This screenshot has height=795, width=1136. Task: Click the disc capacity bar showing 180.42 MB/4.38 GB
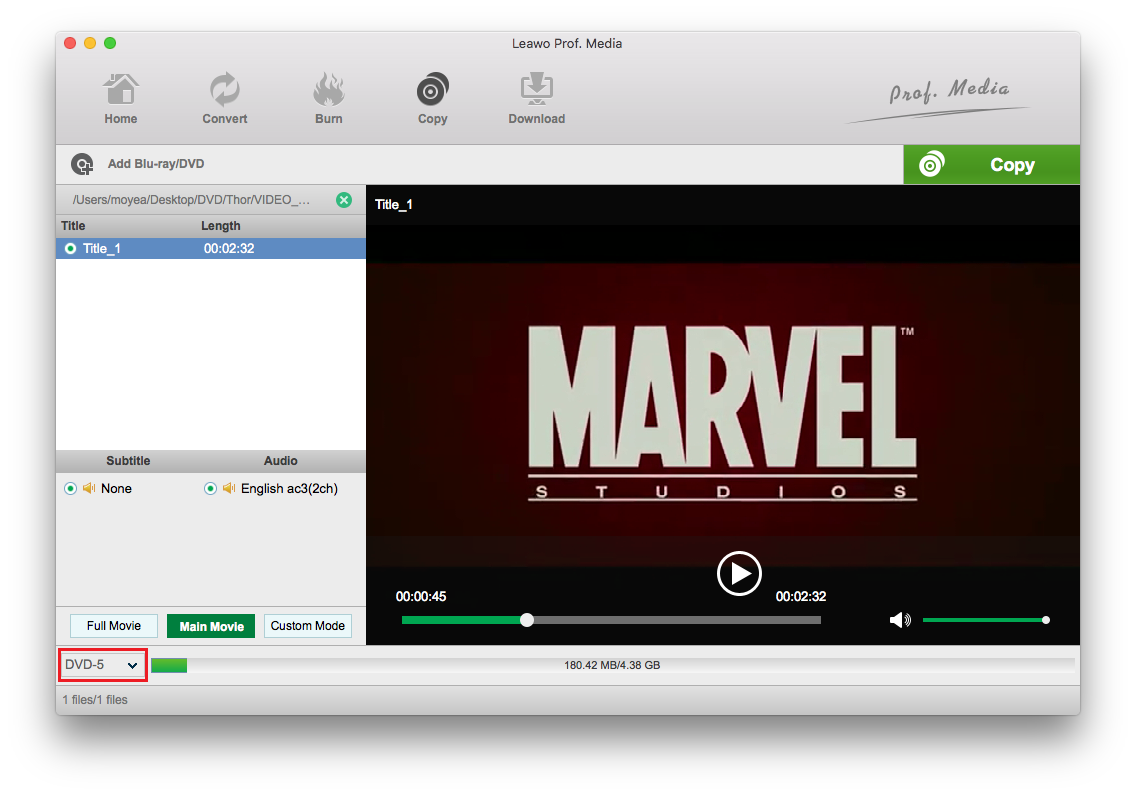[x=612, y=665]
